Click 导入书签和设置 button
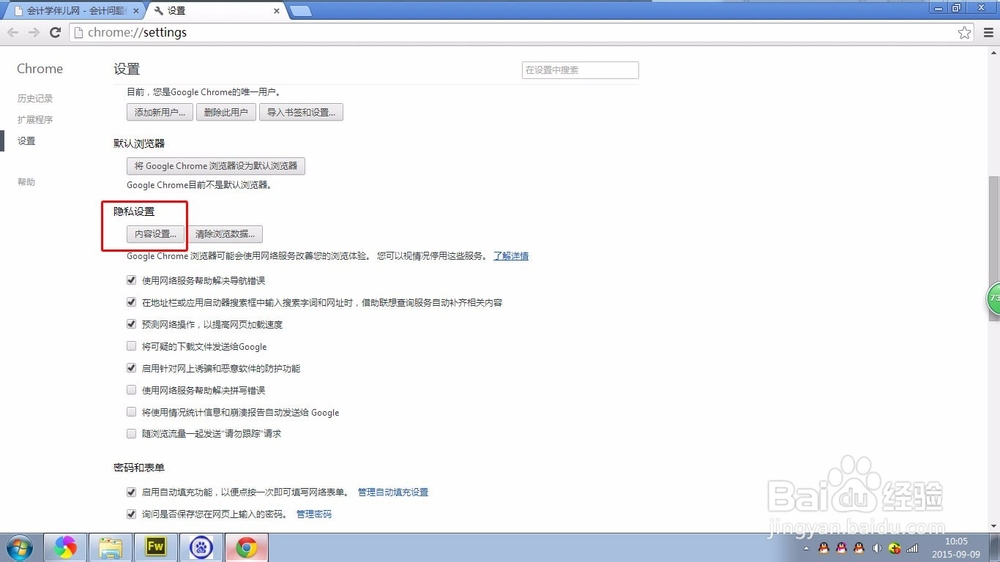This screenshot has width=1000, height=562. 301,112
